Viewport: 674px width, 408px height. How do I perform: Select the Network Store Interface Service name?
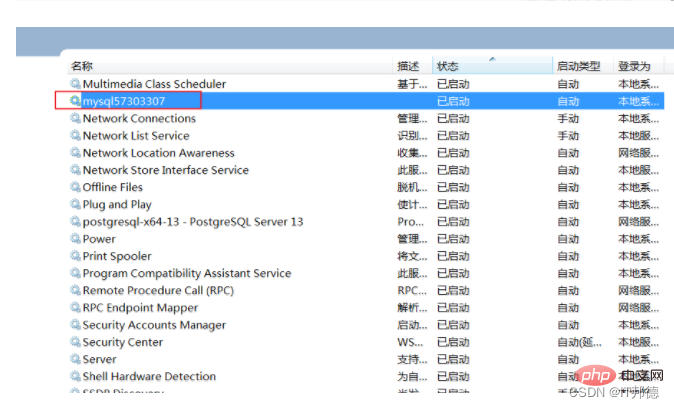(165, 170)
